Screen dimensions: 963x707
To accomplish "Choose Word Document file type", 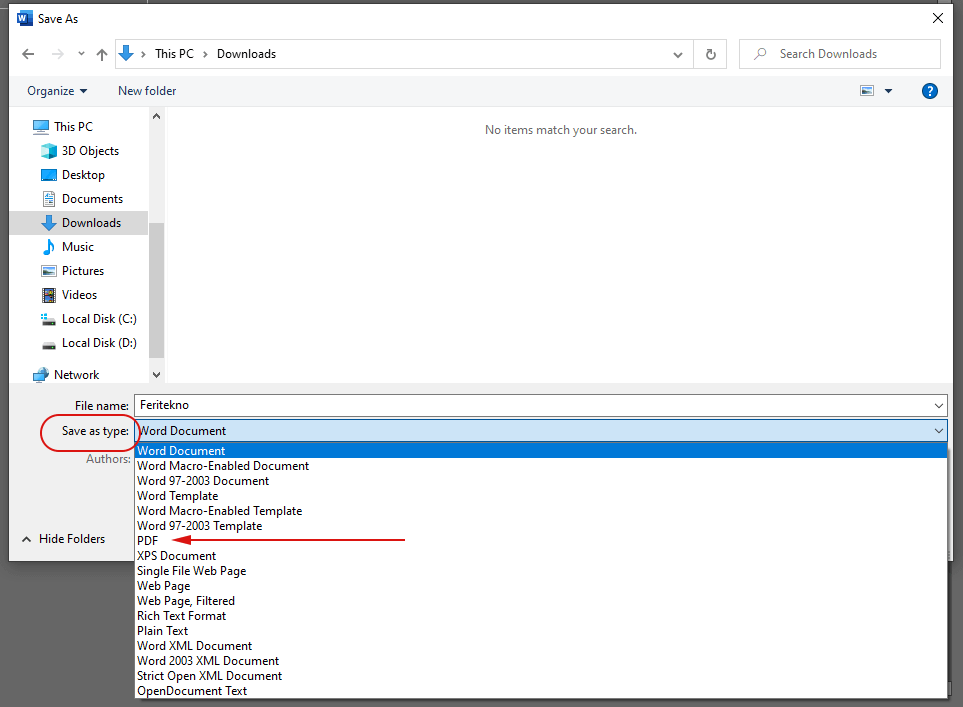I will click(541, 451).
